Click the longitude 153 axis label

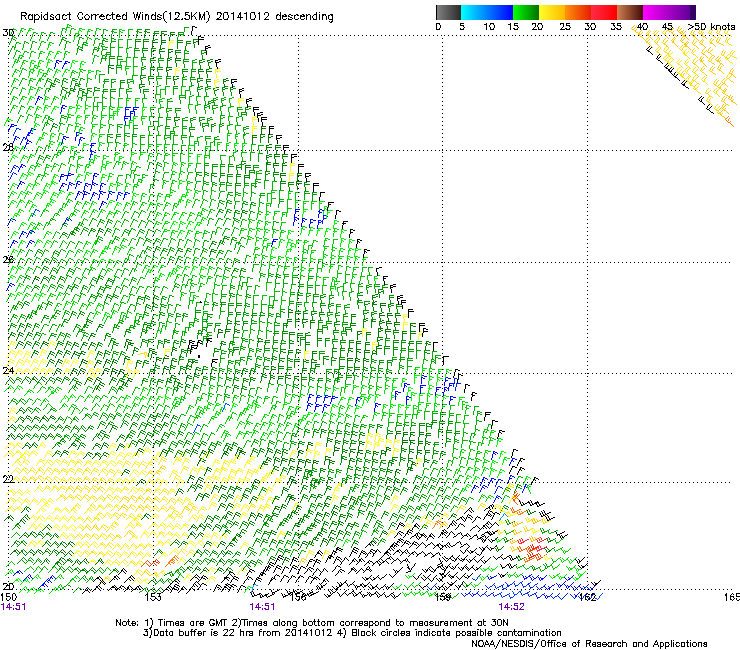[x=153, y=598]
